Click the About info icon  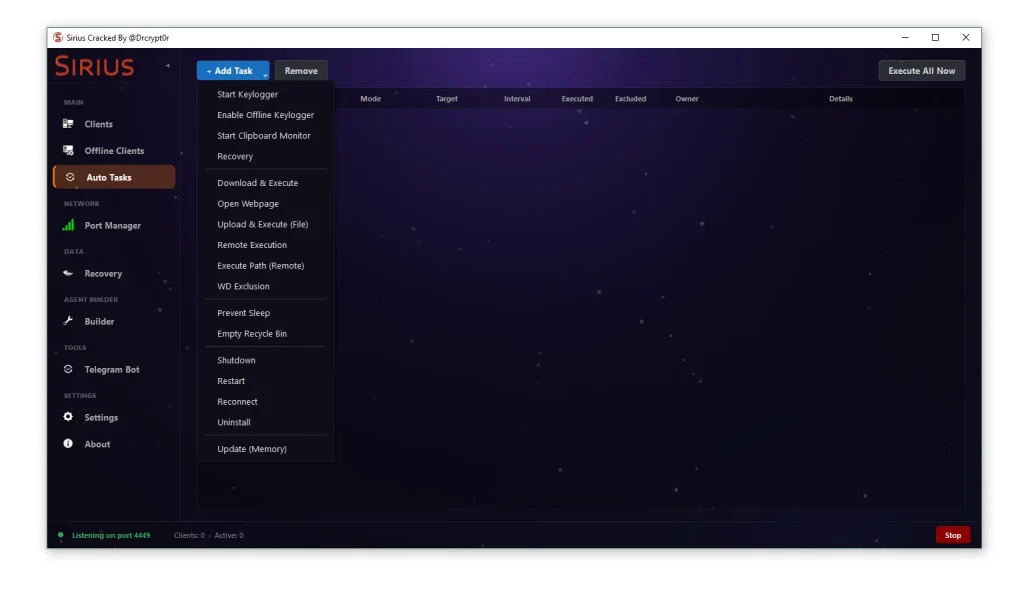(68, 444)
